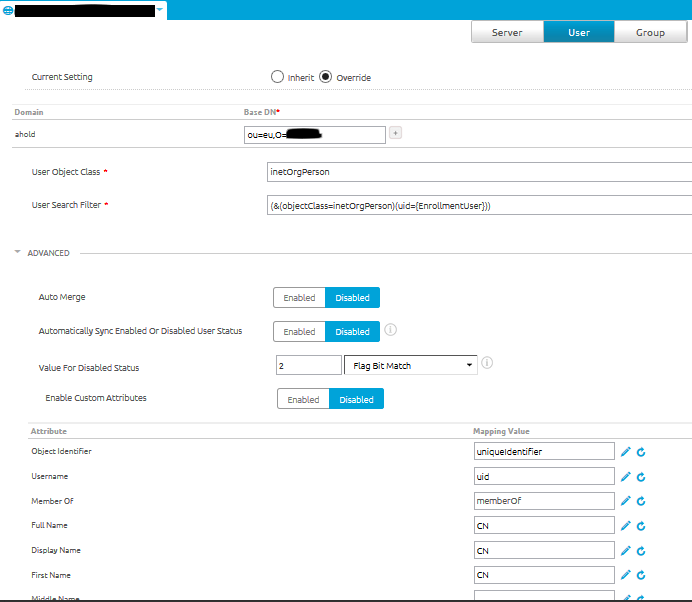The image size is (692, 602).
Task: Select the Inherit radio button
Action: coord(277,77)
